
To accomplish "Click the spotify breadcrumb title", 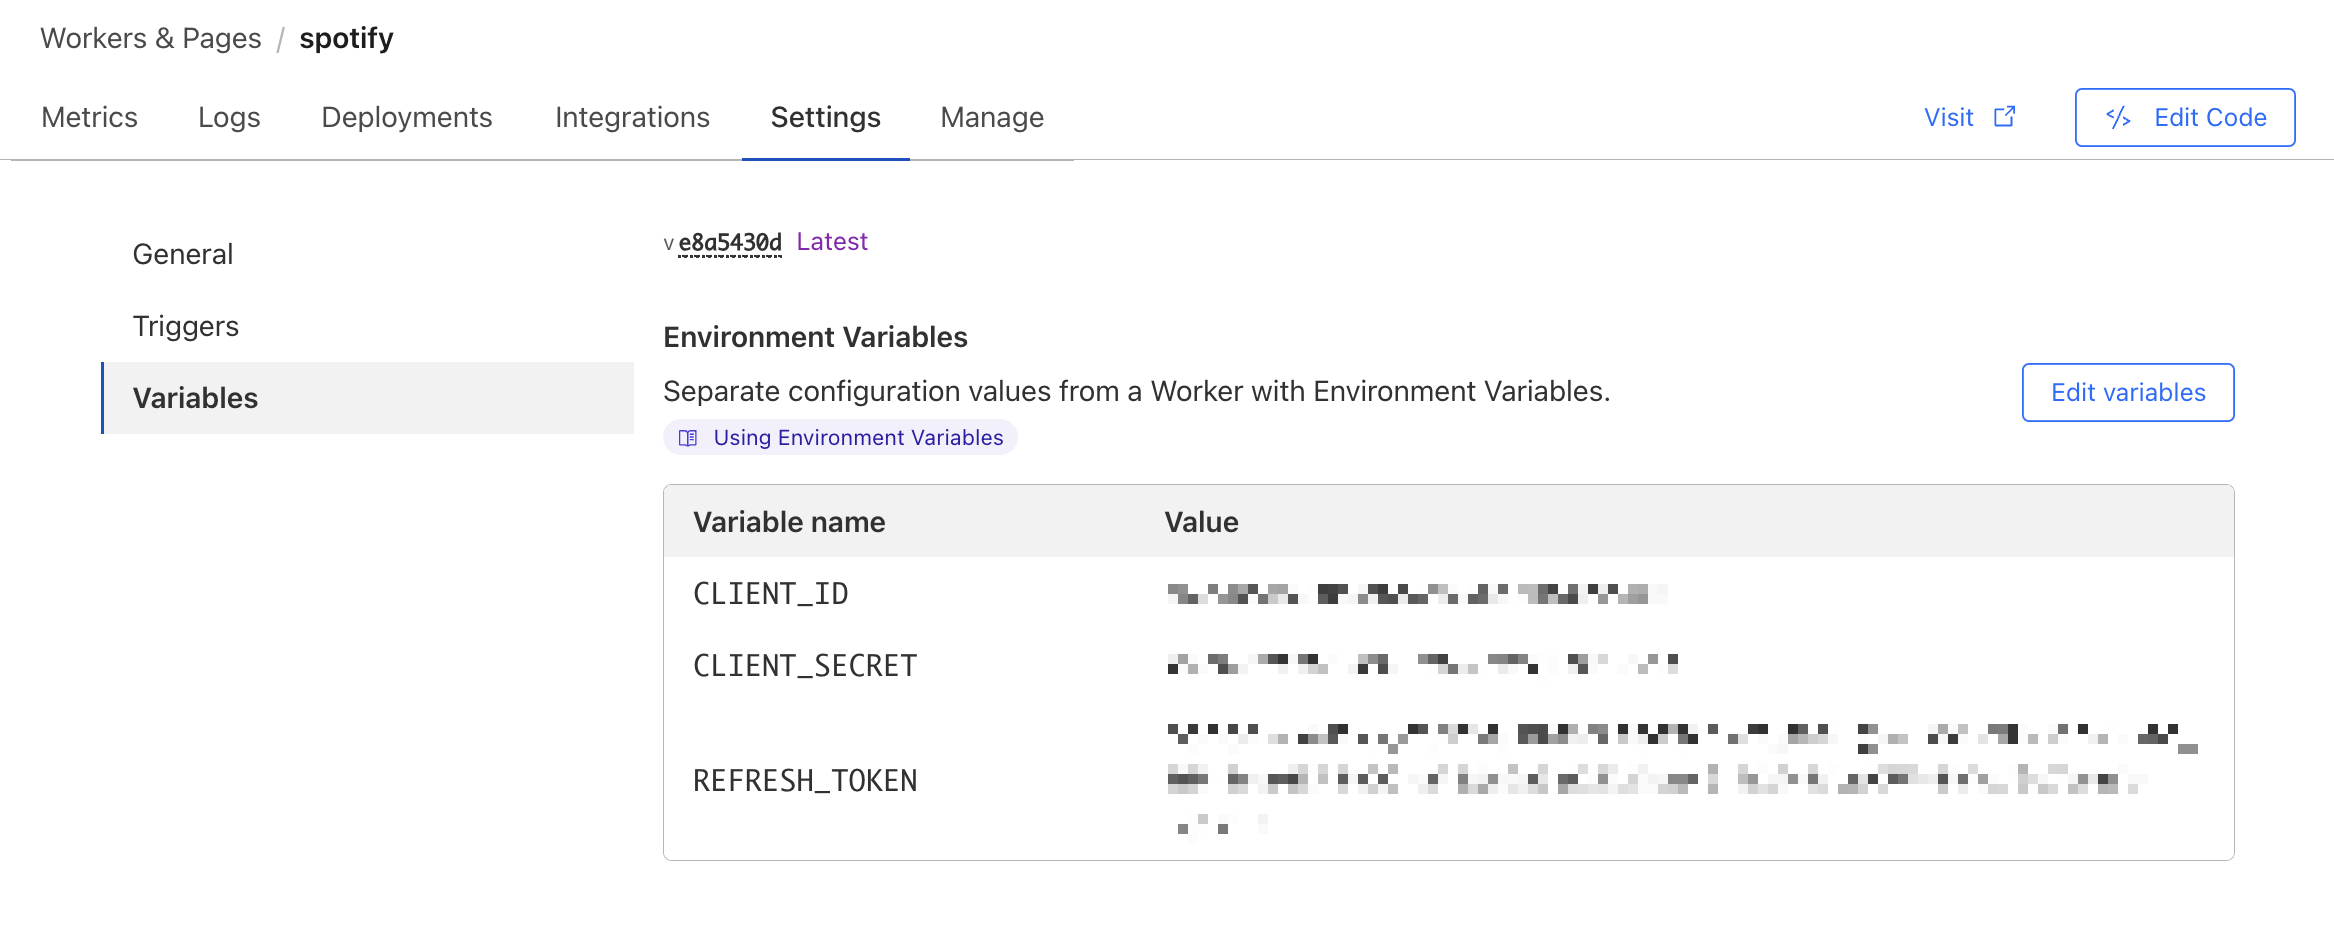I will (346, 38).
